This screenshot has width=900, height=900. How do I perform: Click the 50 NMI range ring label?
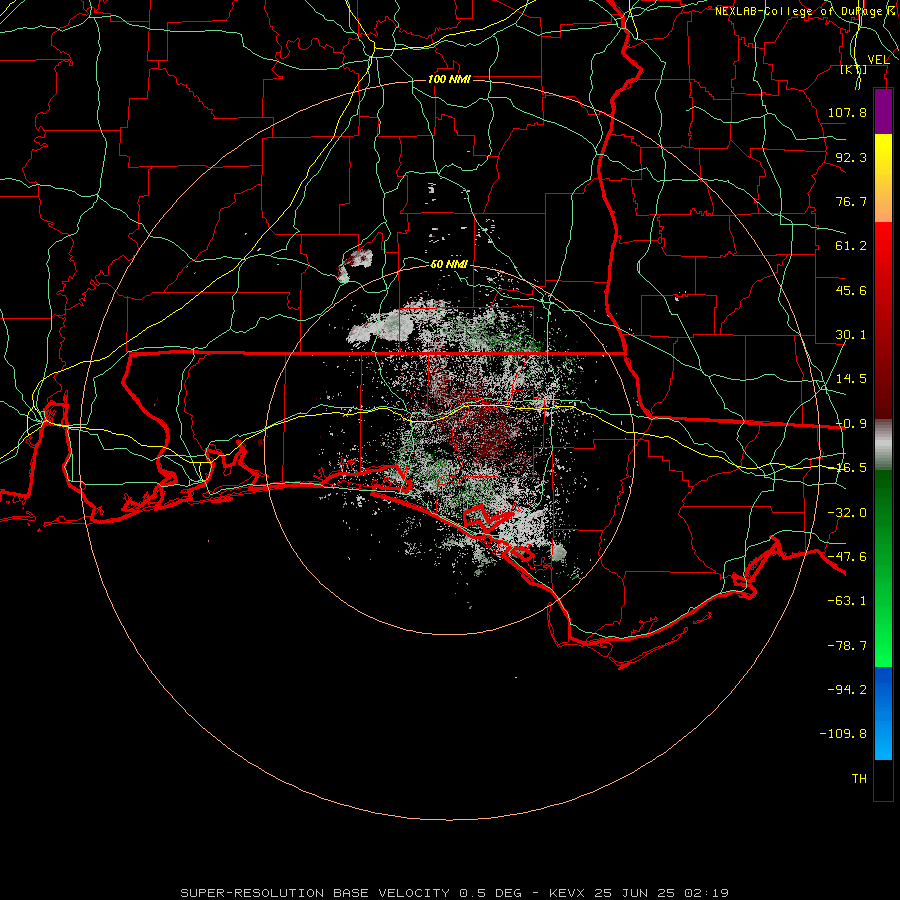[x=449, y=265]
